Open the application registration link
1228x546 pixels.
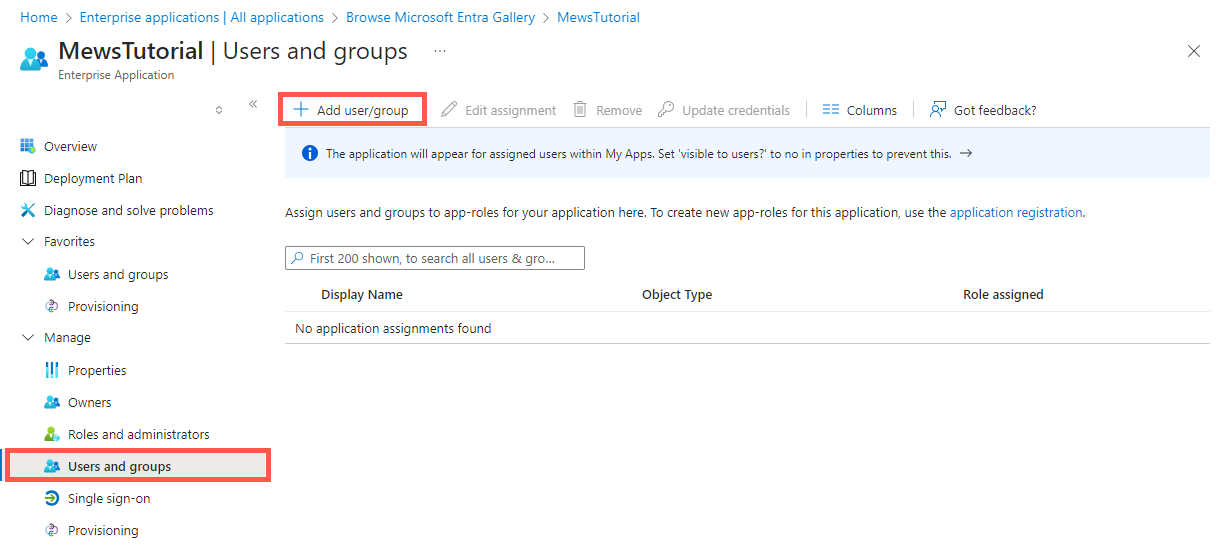click(1016, 212)
